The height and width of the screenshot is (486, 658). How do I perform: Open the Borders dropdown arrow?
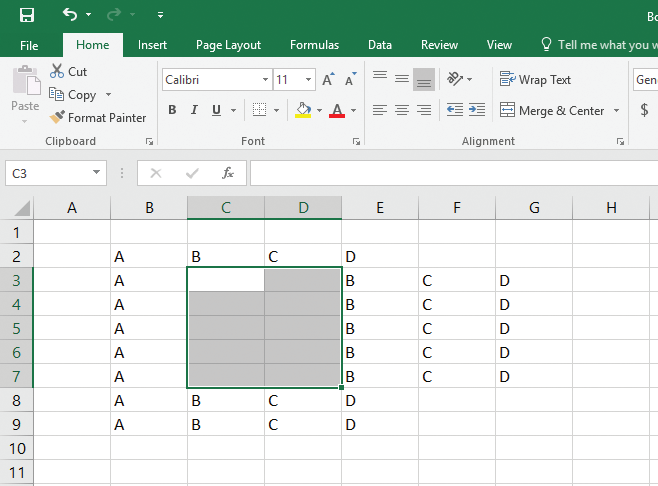click(276, 110)
